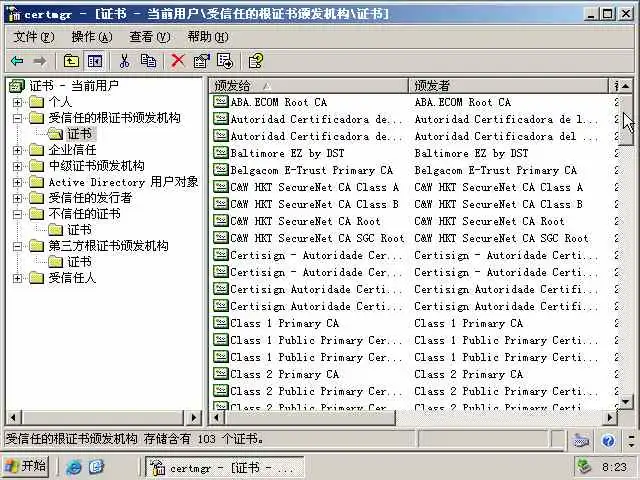
Task: Toggle the Show/Hide console tree icon
Action: coord(95,61)
